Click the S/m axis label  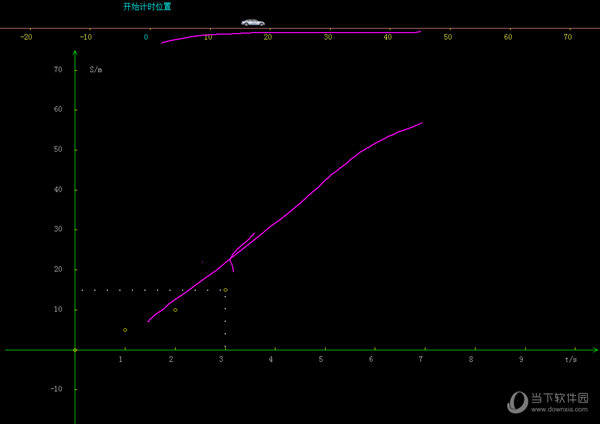pyautogui.click(x=95, y=70)
